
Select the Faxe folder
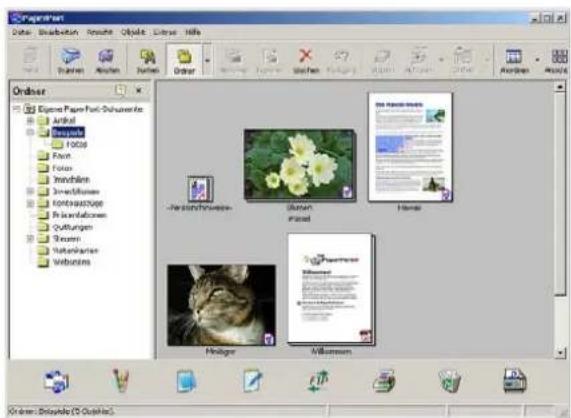pyautogui.click(x=62, y=156)
